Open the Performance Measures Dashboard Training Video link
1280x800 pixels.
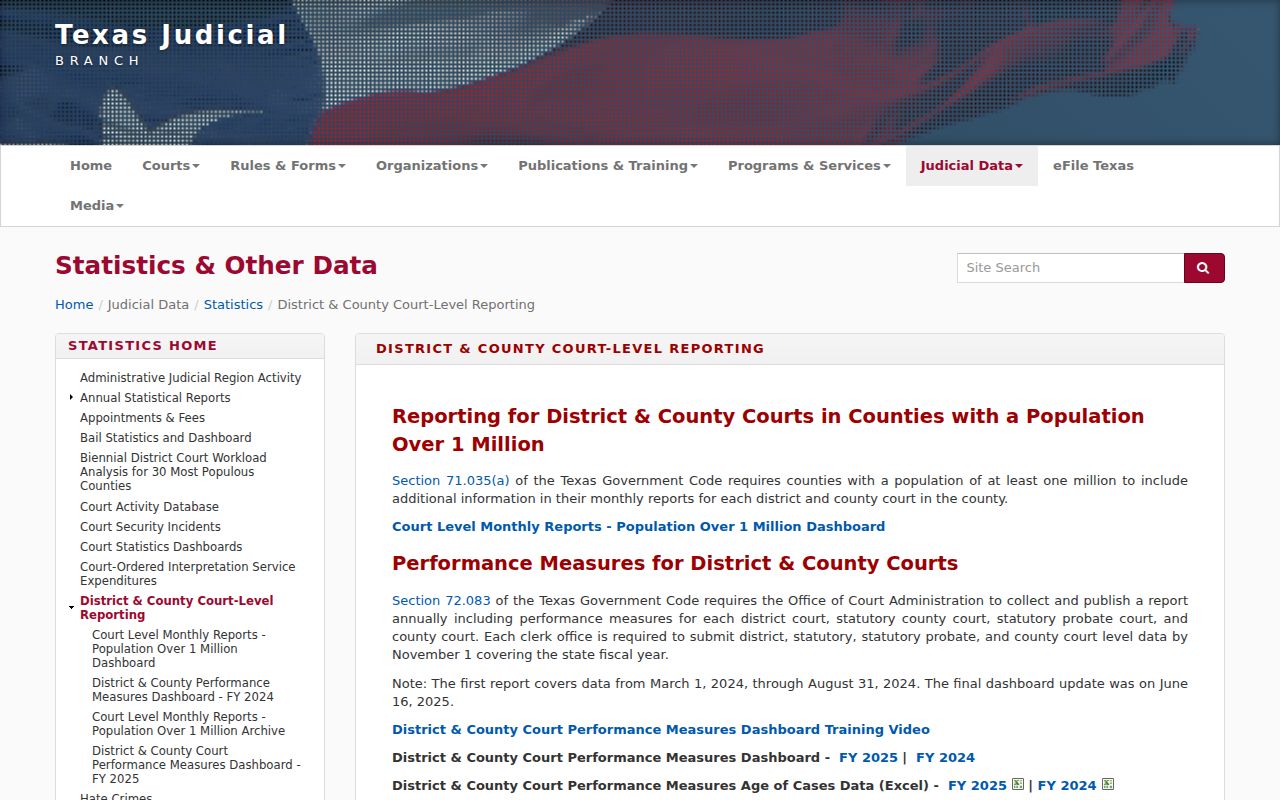(x=661, y=730)
